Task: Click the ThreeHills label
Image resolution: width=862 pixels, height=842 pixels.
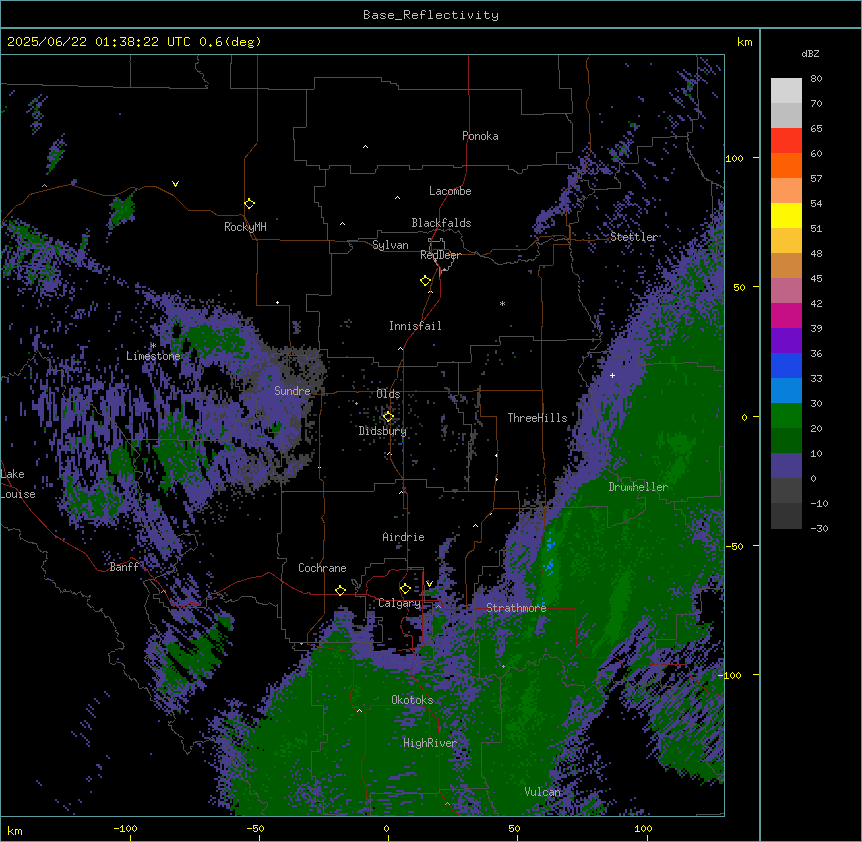Action: tap(537, 418)
